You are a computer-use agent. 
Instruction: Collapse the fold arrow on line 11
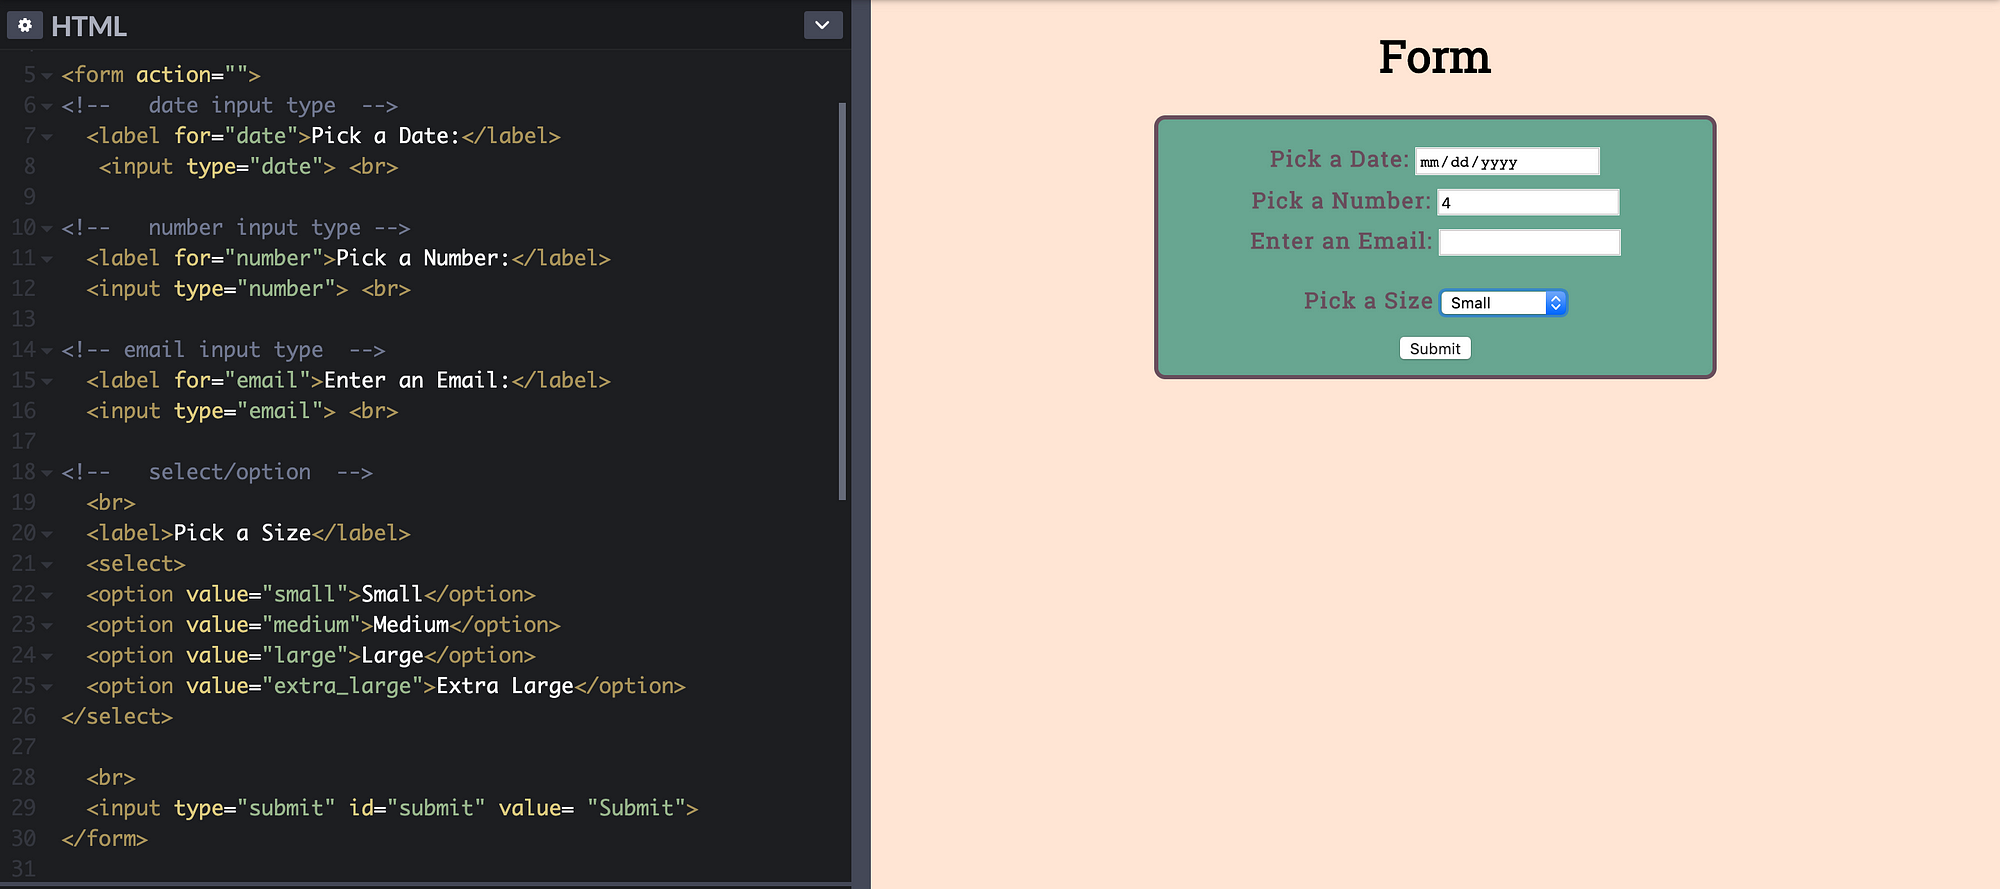(x=47, y=259)
